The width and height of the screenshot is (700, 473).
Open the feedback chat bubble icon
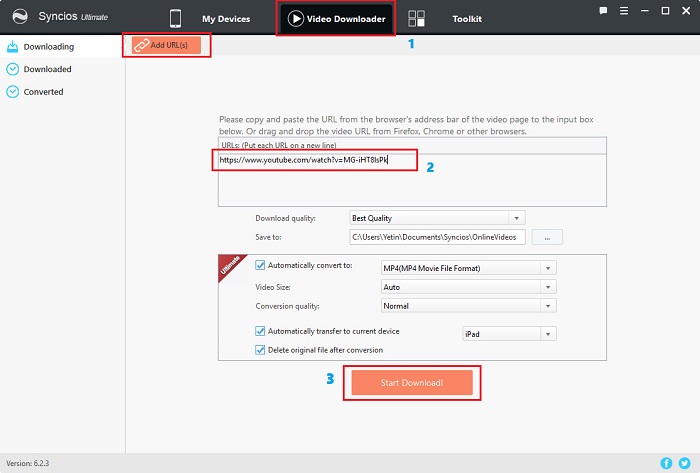603,11
